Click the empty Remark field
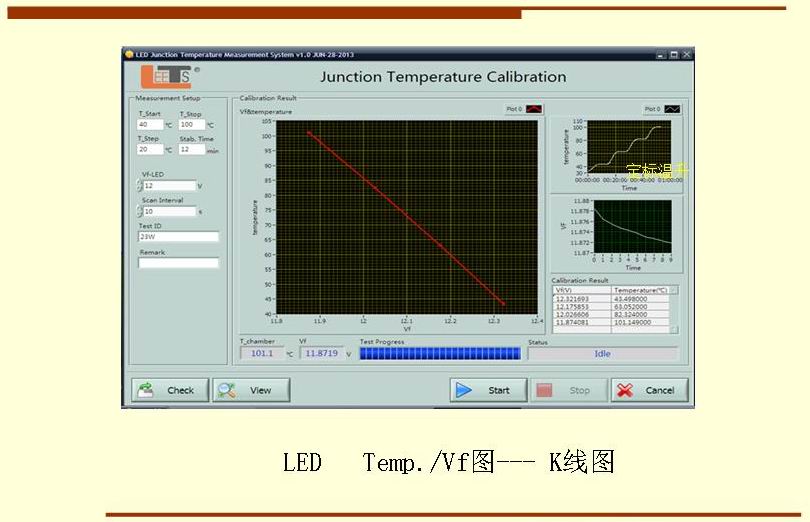The width and height of the screenshot is (810, 522). tap(178, 263)
